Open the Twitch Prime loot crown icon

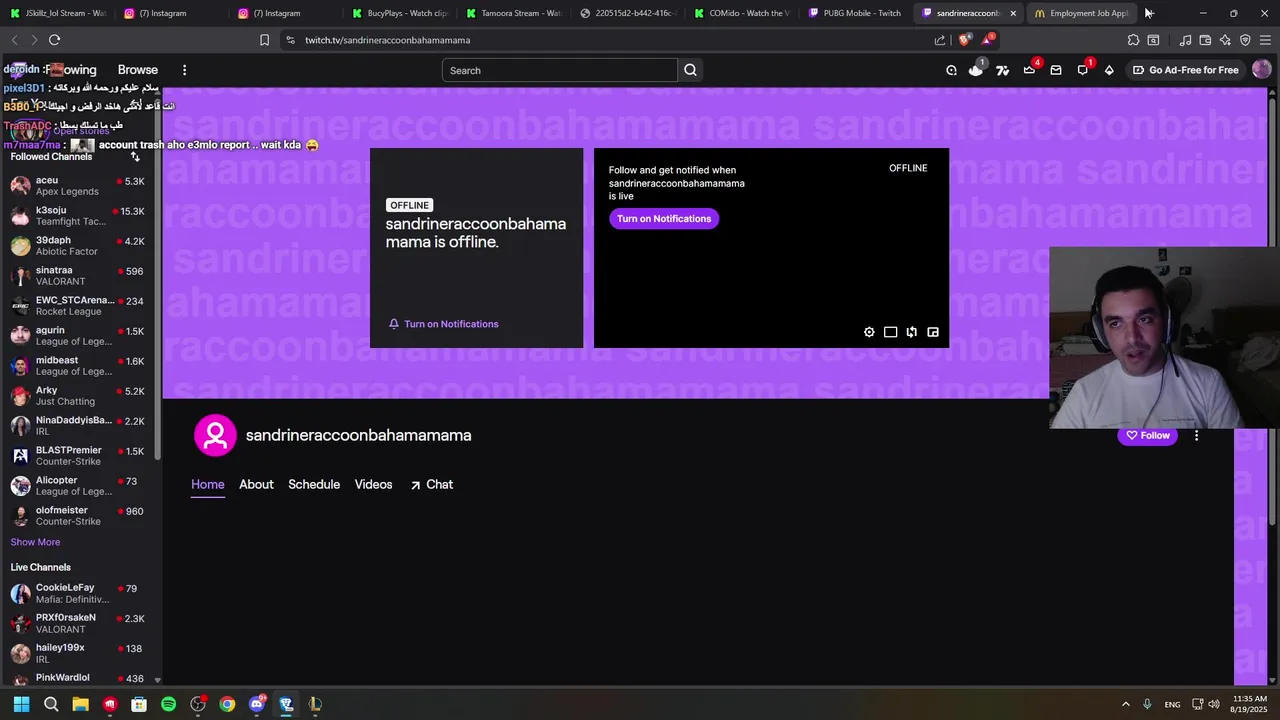pos(1029,70)
